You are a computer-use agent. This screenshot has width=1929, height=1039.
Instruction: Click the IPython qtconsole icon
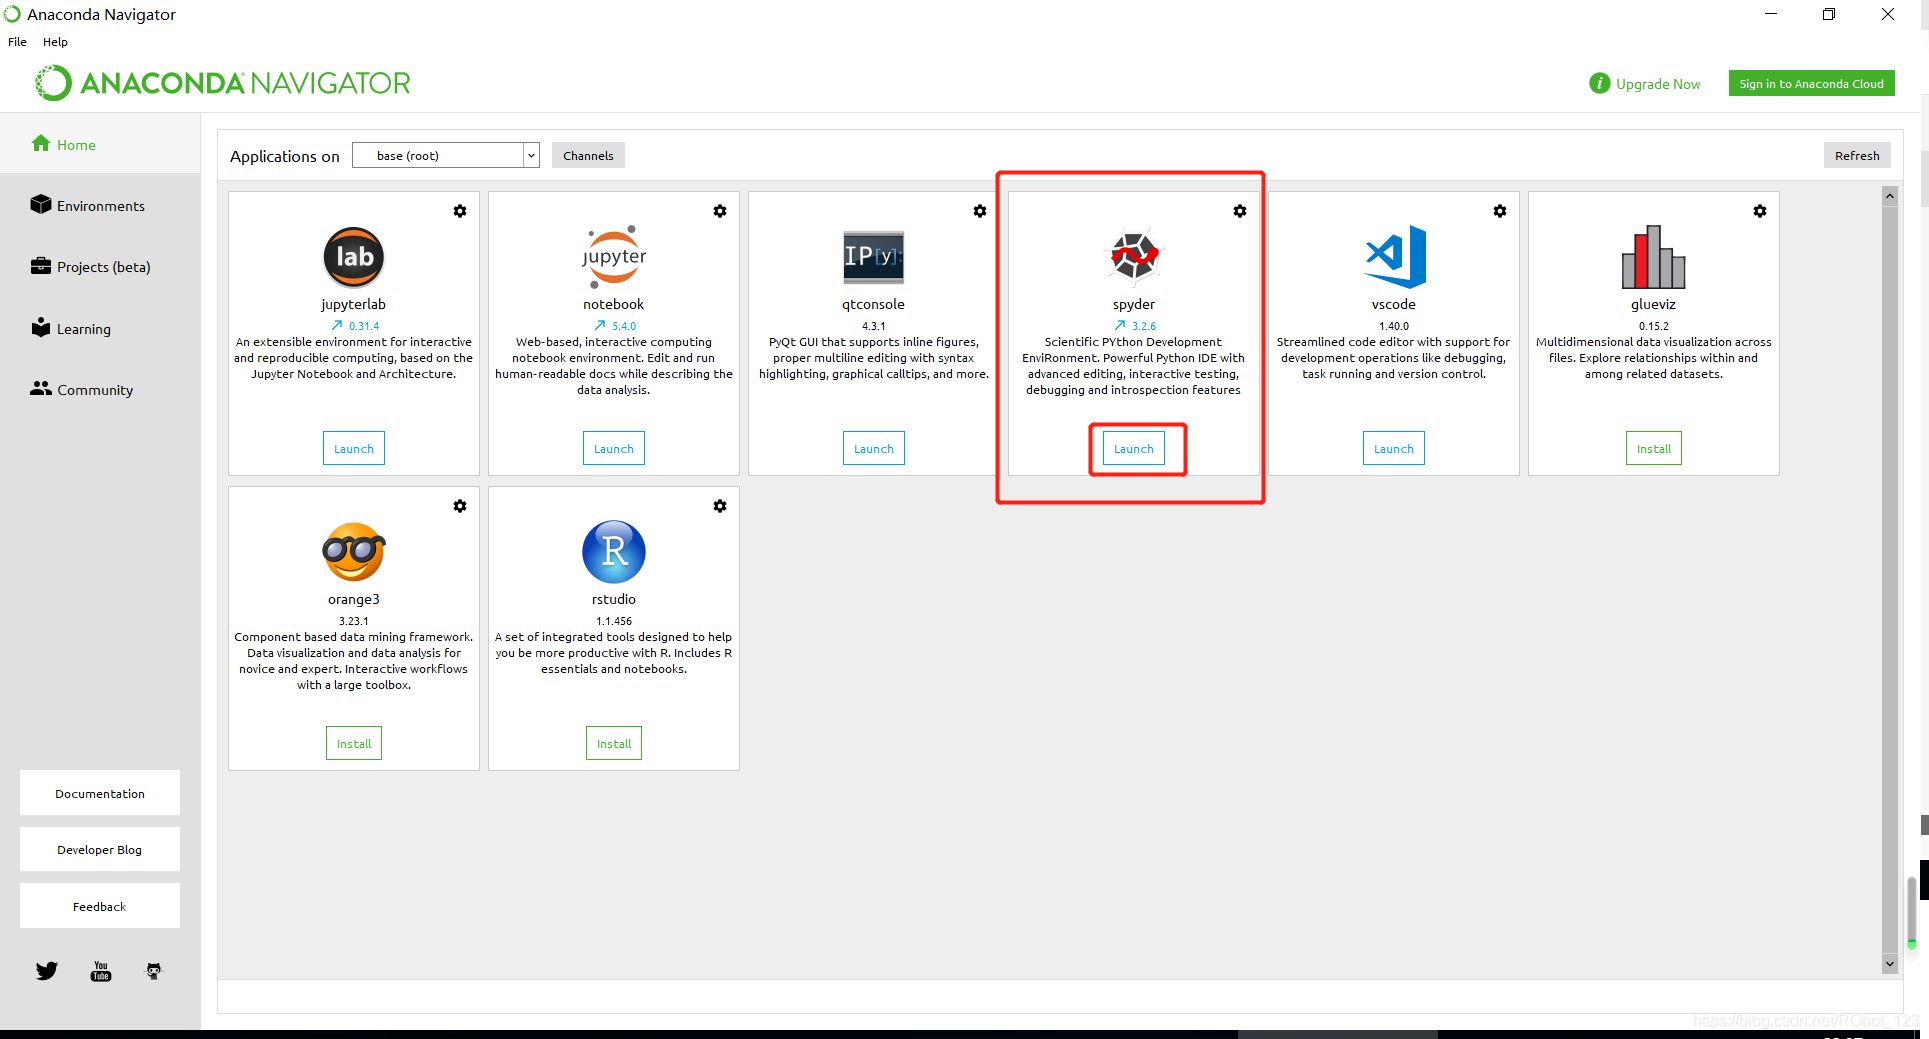(x=874, y=257)
